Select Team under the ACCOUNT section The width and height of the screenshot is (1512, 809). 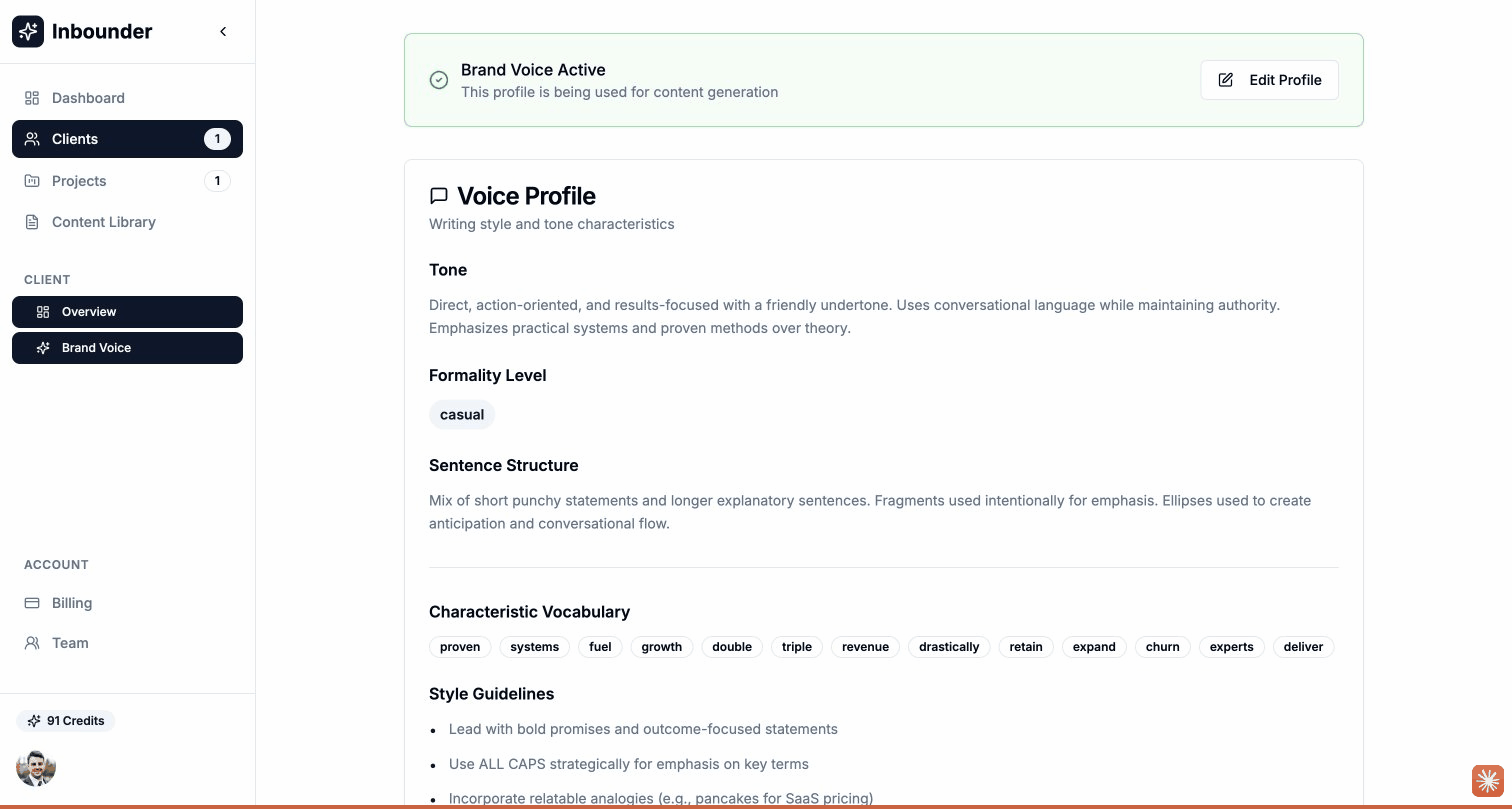70,643
